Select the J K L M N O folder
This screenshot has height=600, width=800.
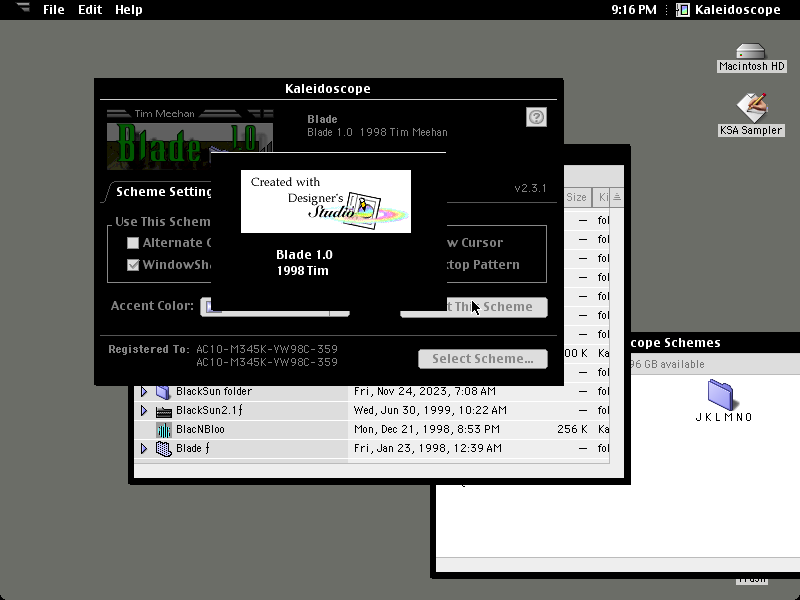(x=720, y=395)
